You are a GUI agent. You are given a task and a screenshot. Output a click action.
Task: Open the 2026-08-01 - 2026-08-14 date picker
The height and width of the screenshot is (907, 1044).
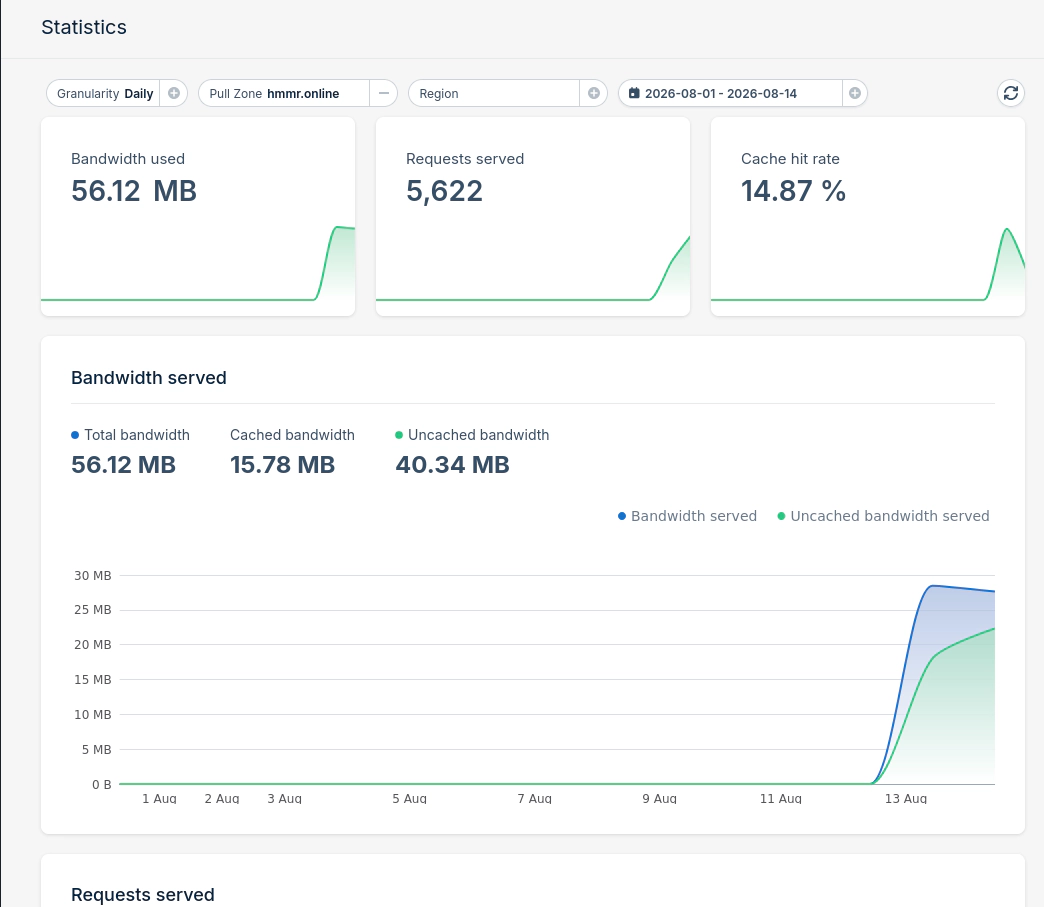pyautogui.click(x=730, y=93)
